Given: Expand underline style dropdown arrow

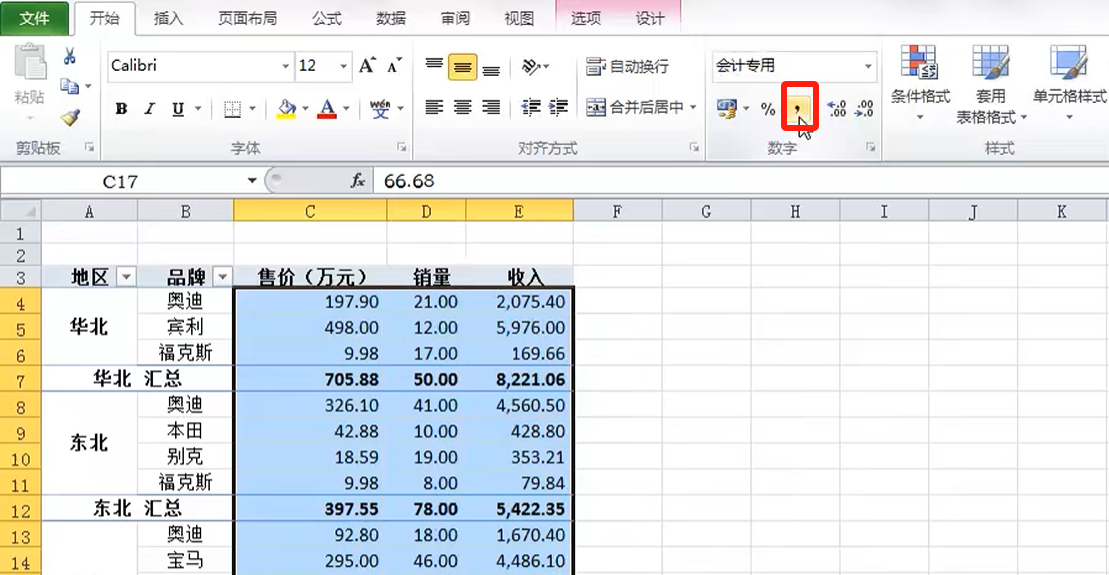Looking at the screenshot, I should pos(198,109).
